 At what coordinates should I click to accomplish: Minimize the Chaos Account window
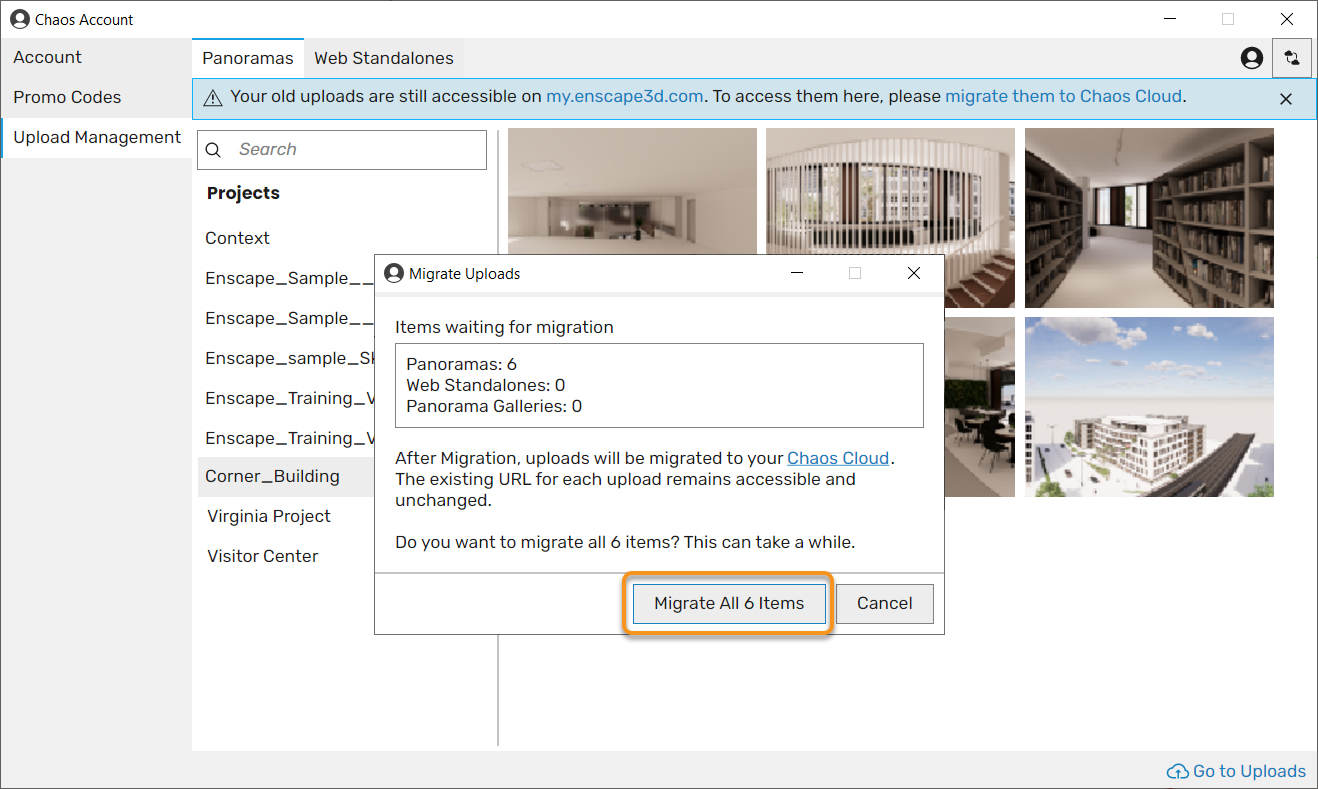point(1169,19)
